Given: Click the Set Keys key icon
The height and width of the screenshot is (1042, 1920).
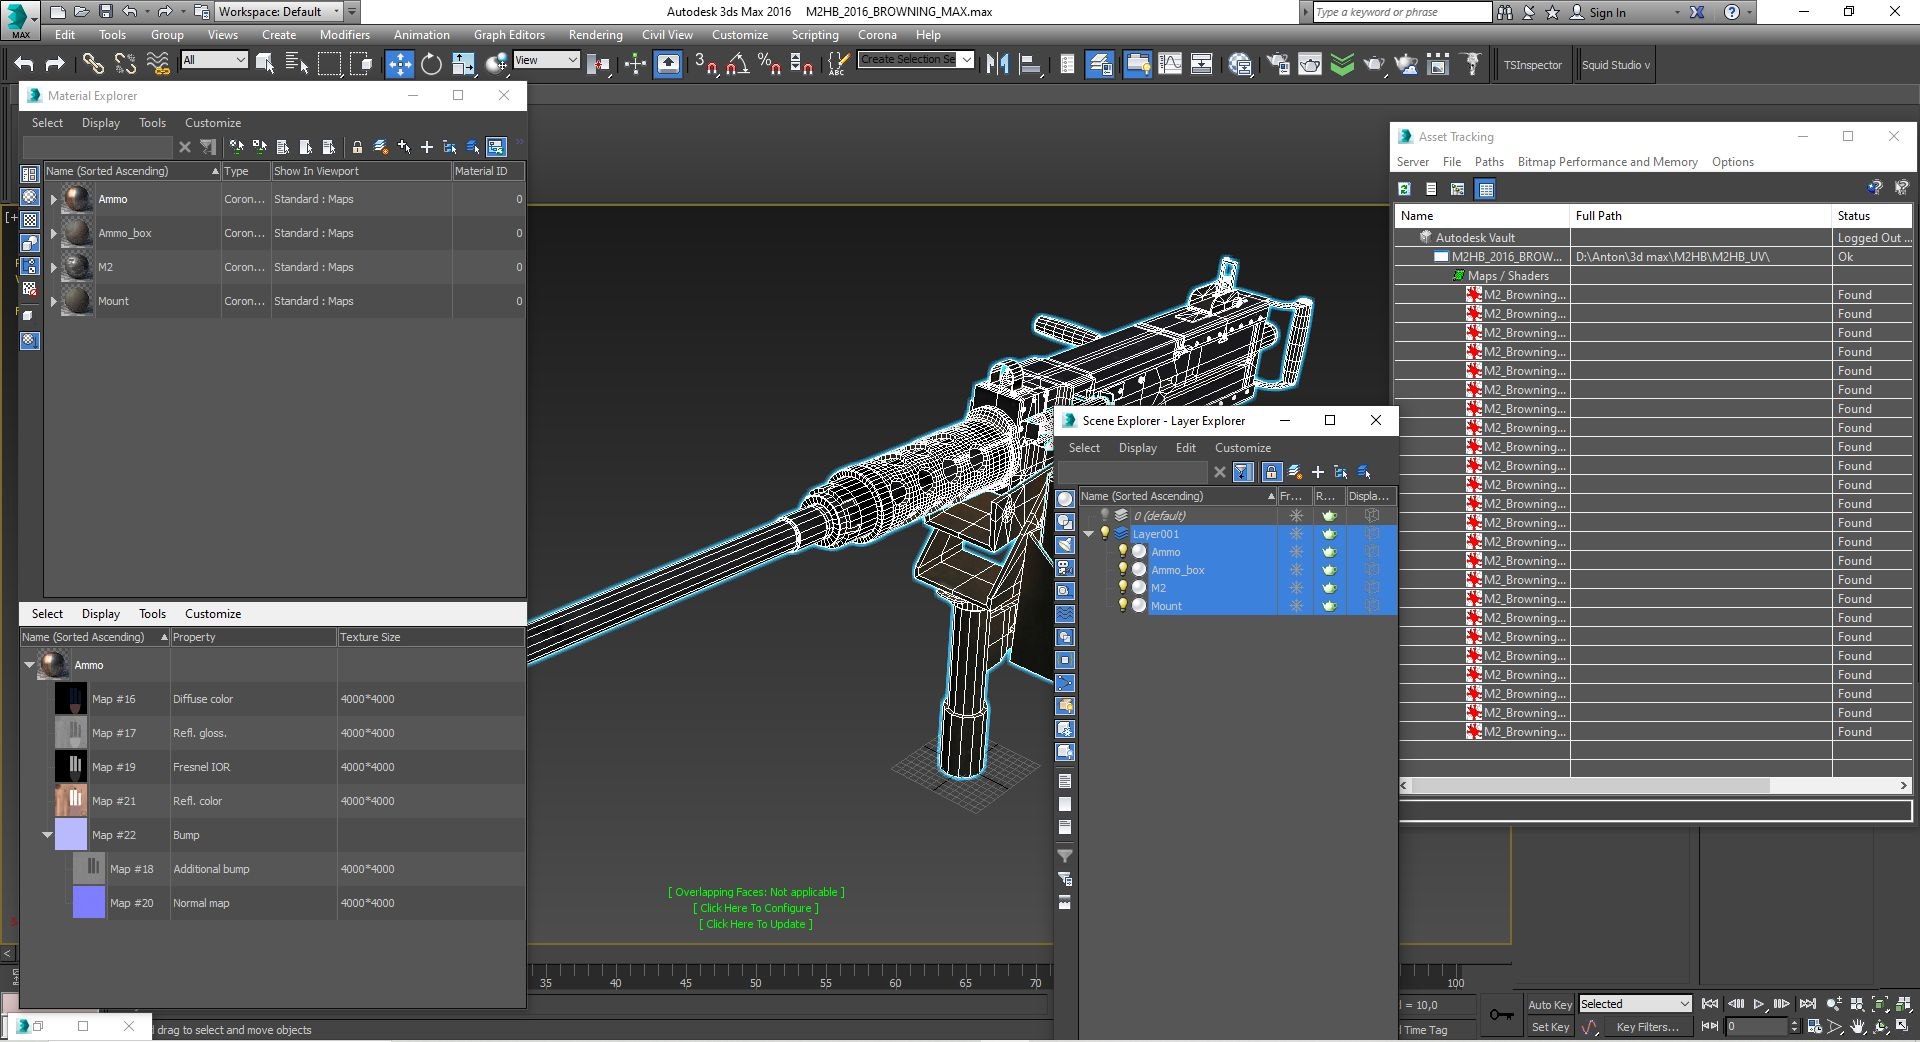Looking at the screenshot, I should click(x=1501, y=1015).
